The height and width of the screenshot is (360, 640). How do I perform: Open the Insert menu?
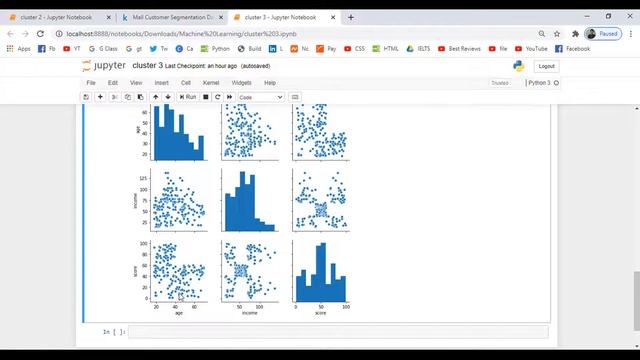click(x=161, y=83)
